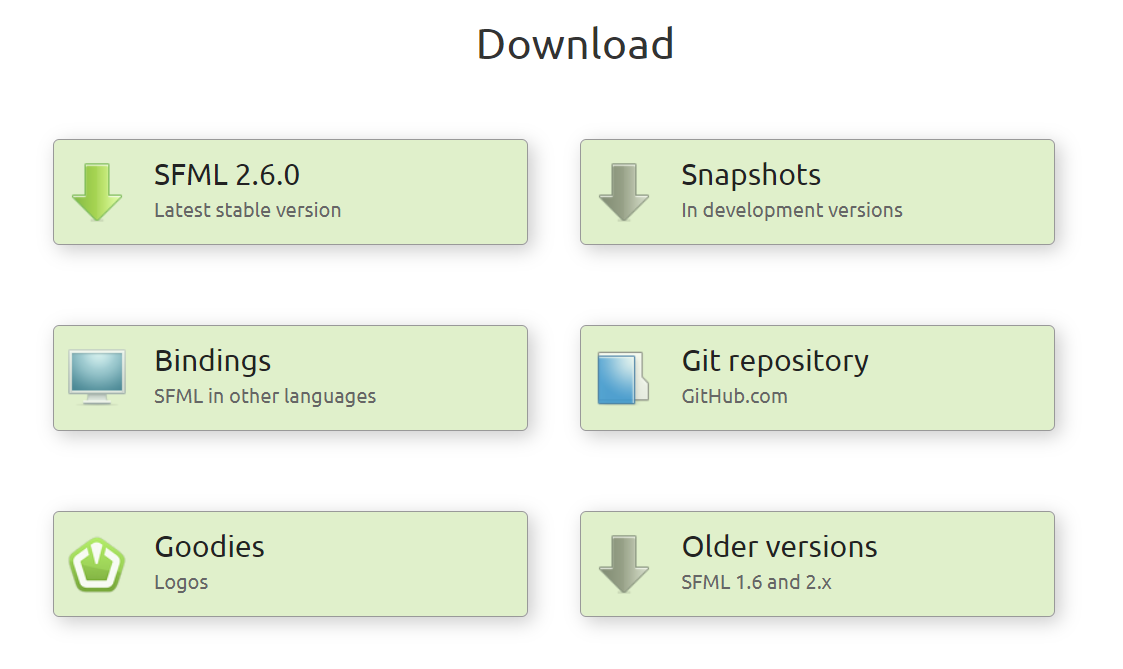Click the 'GitHub.com' subtitle text
This screenshot has height=669, width=1123.
point(735,396)
